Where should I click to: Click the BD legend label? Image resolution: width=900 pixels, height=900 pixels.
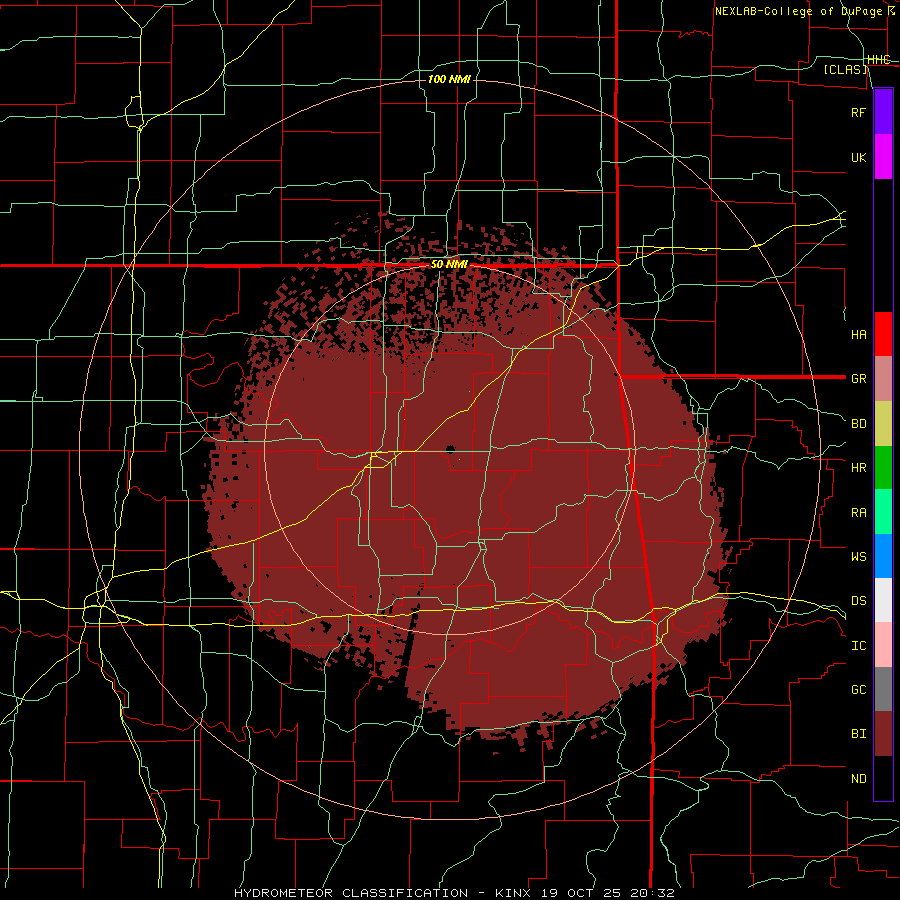(858, 424)
